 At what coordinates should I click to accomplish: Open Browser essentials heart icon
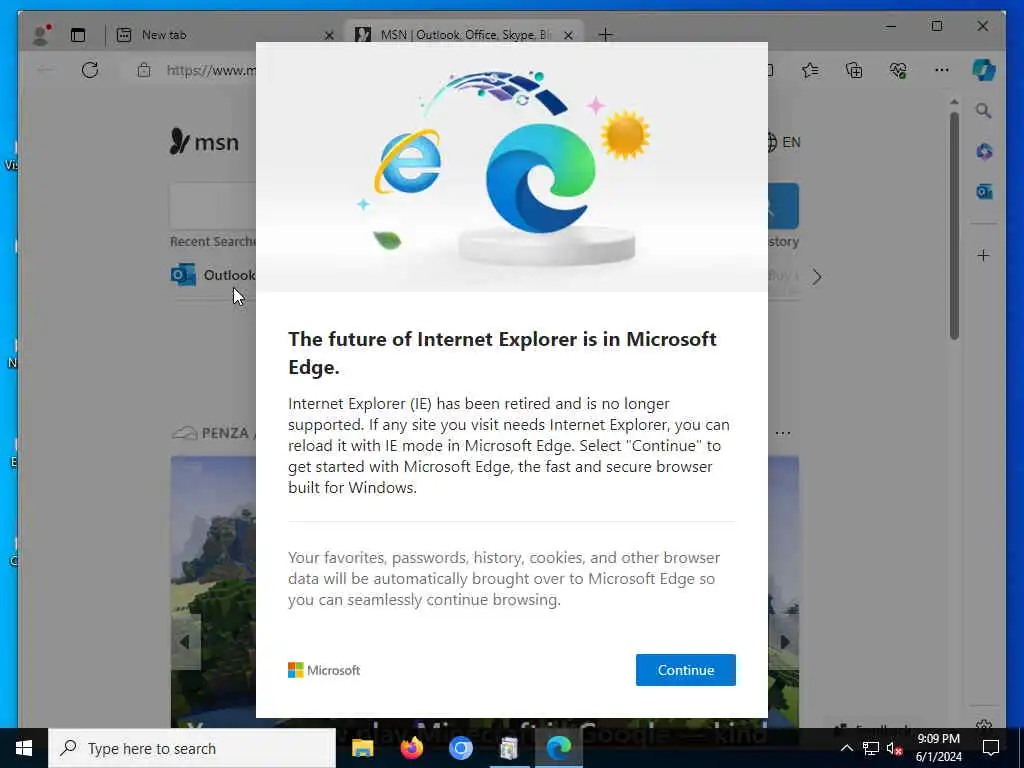pyautogui.click(x=898, y=70)
